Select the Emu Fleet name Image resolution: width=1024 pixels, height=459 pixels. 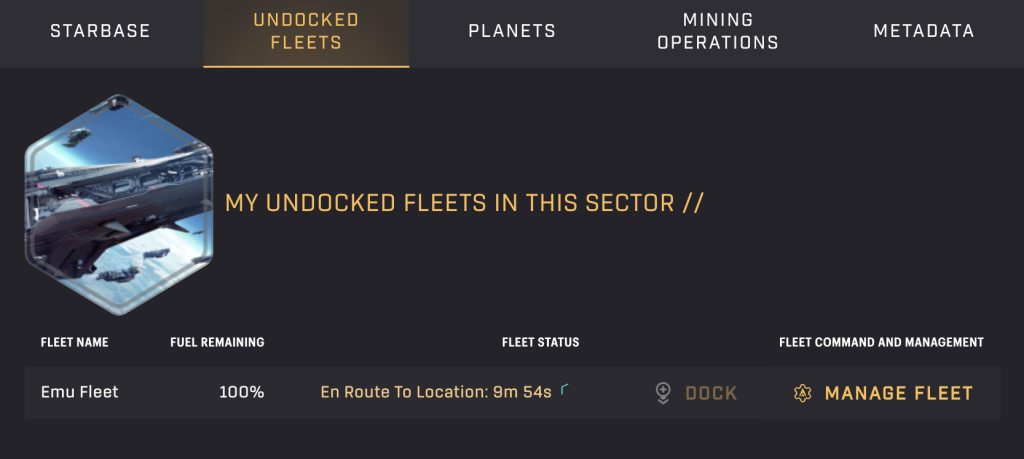[x=79, y=392]
